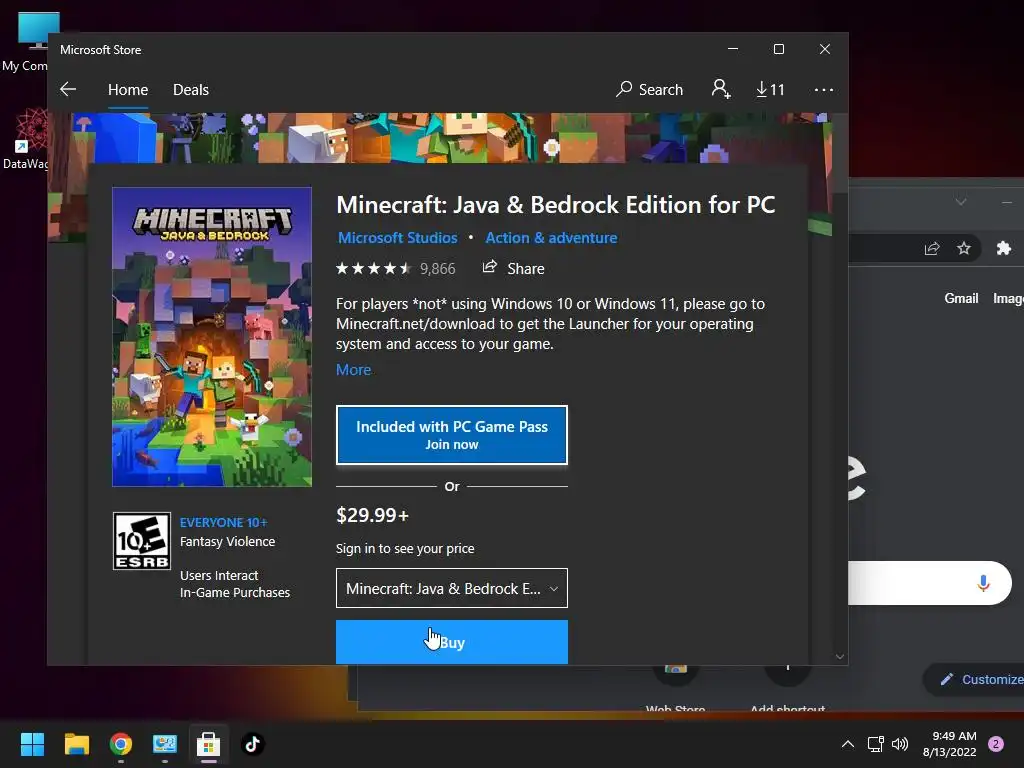The height and width of the screenshot is (768, 1024).
Task: Click Included with PC Game Pass Join now
Action: 452,435
